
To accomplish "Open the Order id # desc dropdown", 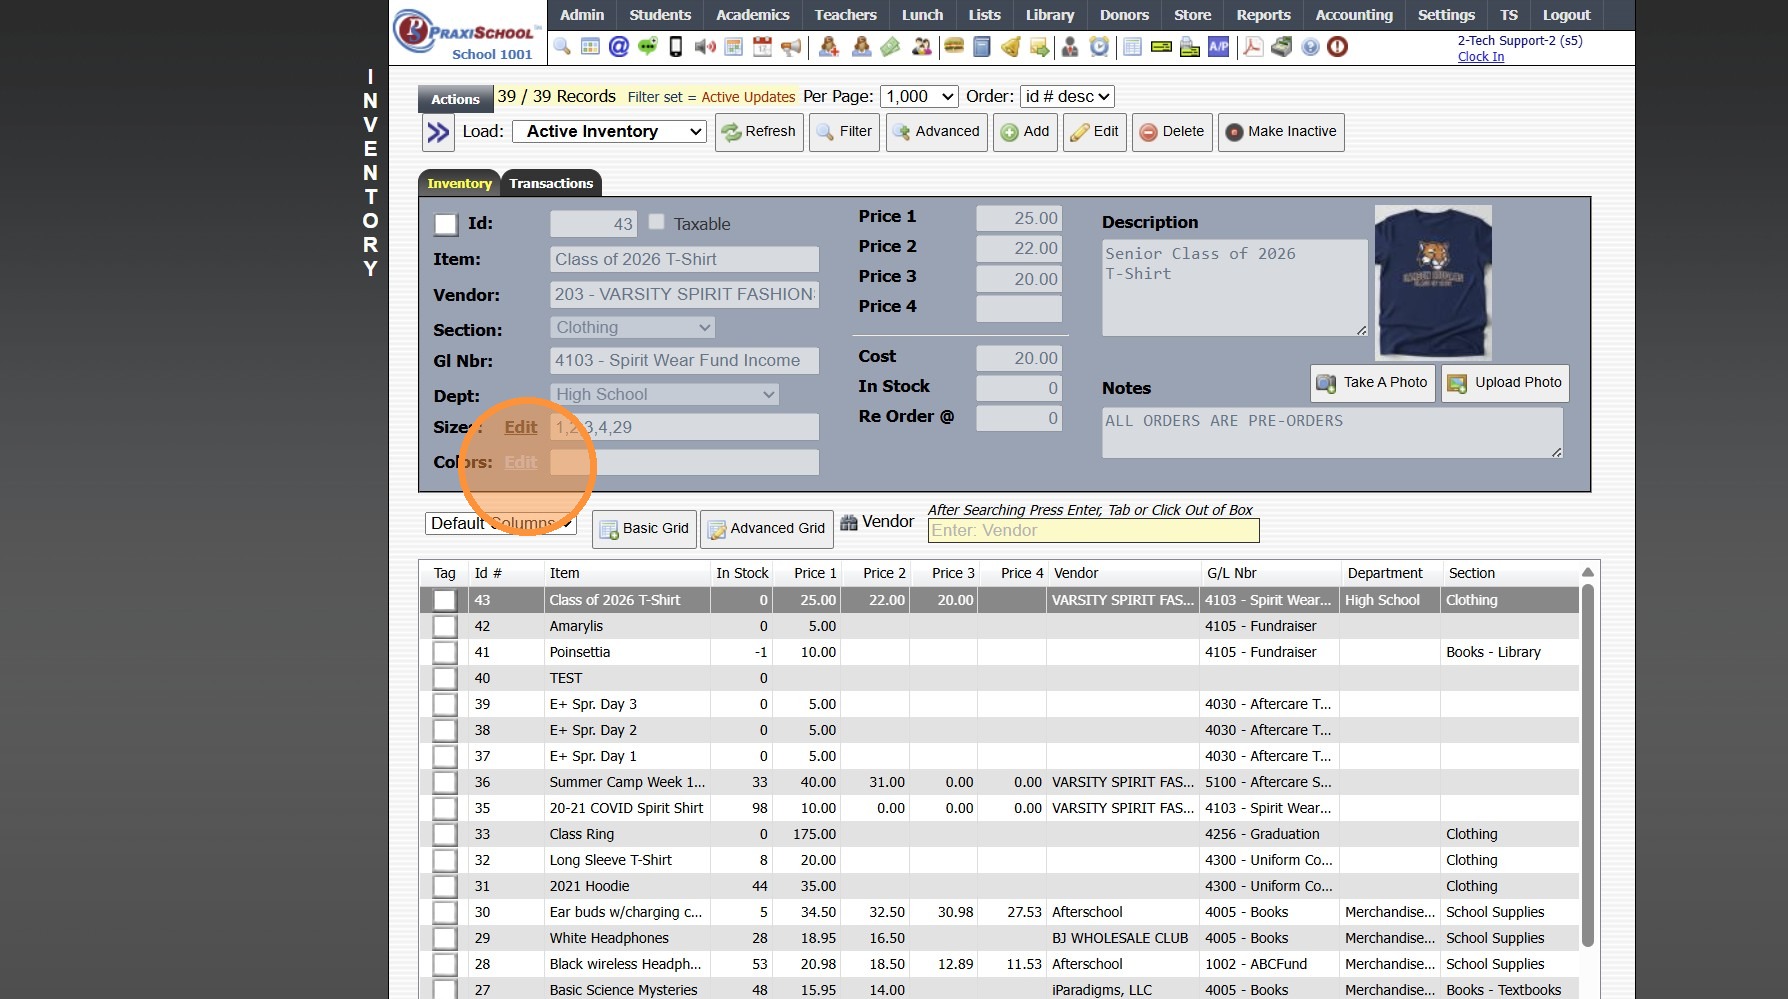I will [x=1066, y=97].
